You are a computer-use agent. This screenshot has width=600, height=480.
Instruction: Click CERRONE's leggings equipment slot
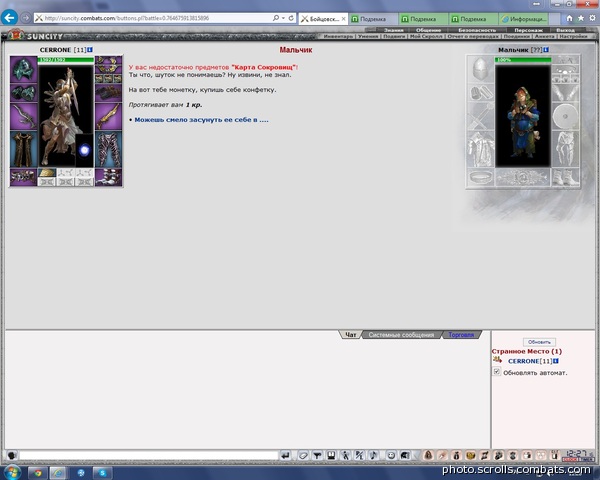[108, 150]
